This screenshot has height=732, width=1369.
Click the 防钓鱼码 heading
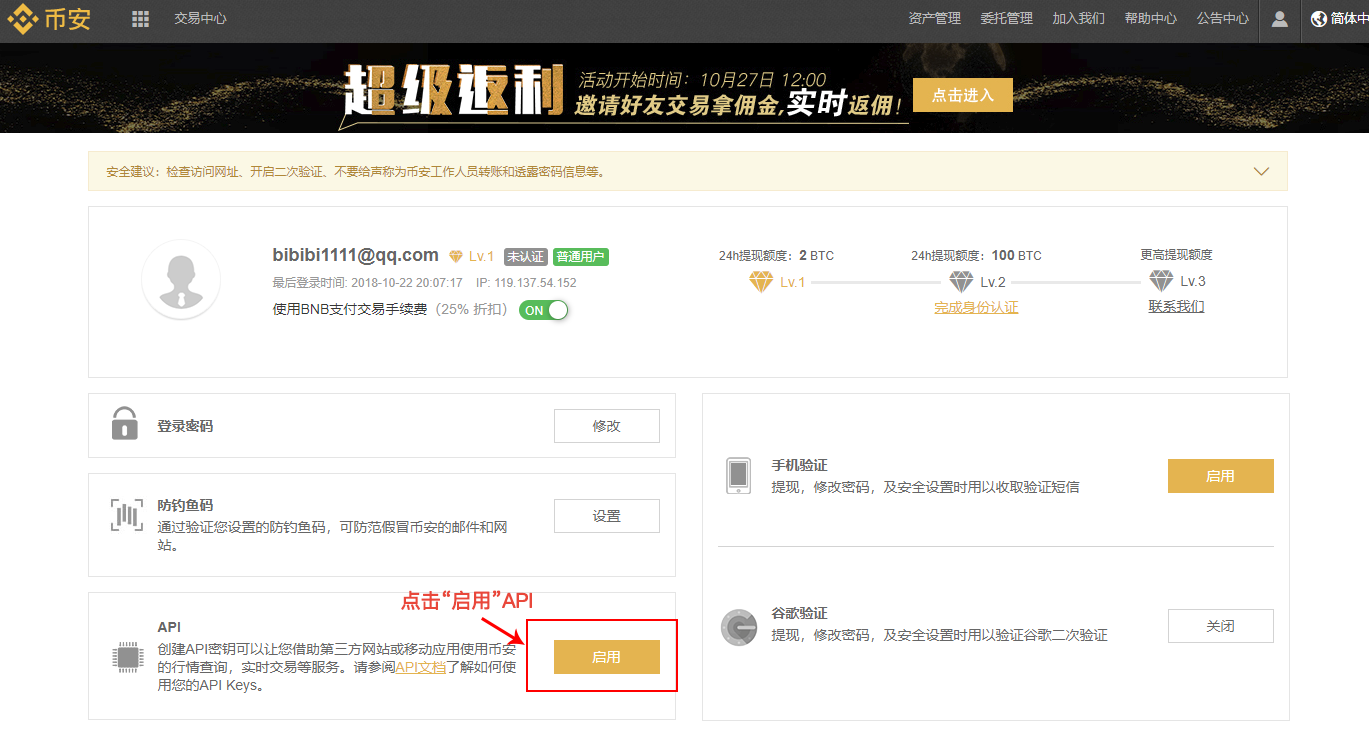pos(185,506)
